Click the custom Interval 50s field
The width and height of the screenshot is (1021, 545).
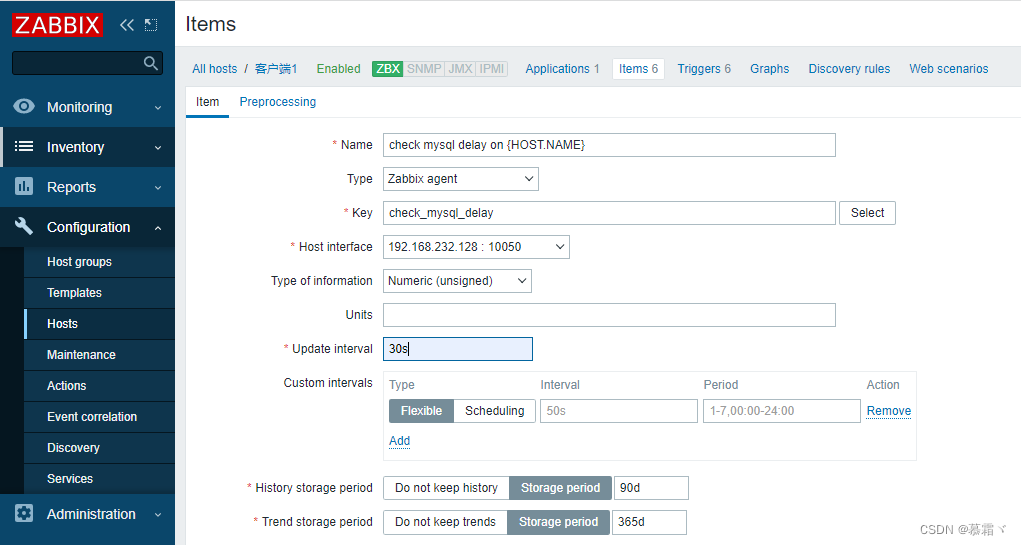coord(619,411)
